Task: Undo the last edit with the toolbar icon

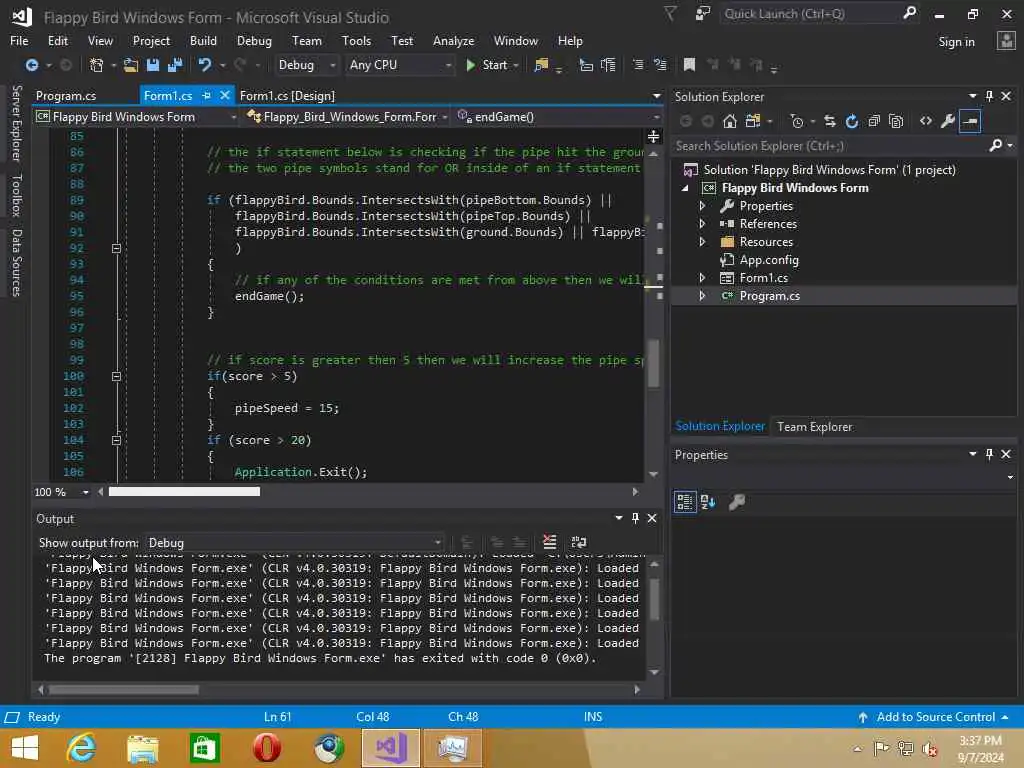Action: tap(205, 65)
